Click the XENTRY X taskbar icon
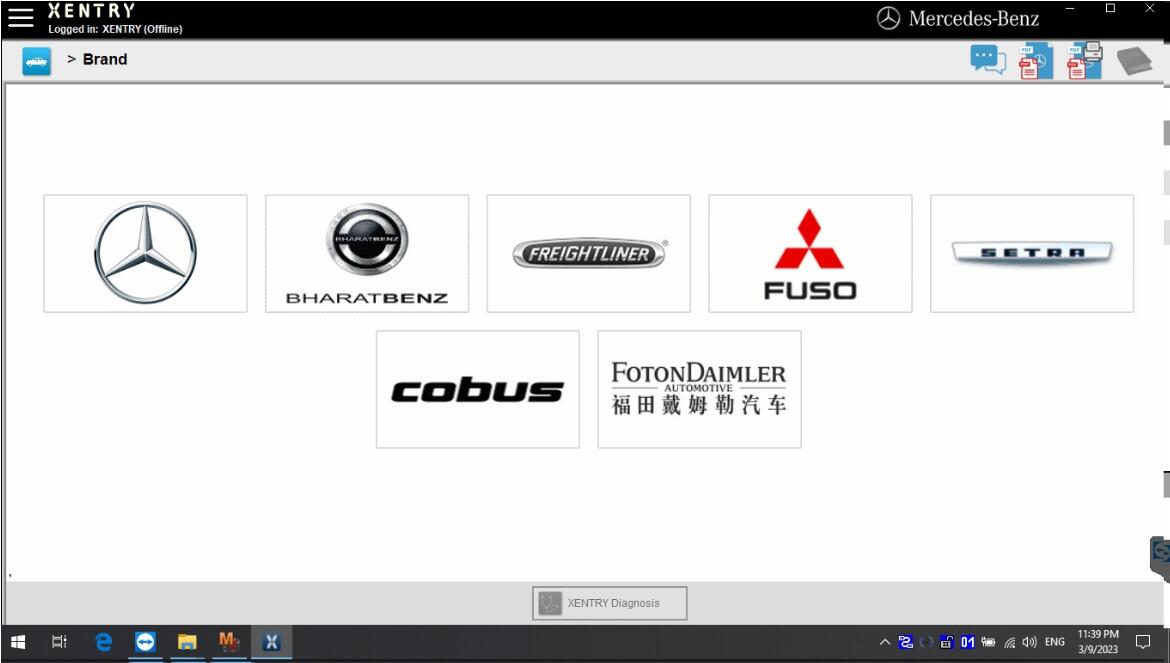This screenshot has width=1170, height=663. click(271, 642)
